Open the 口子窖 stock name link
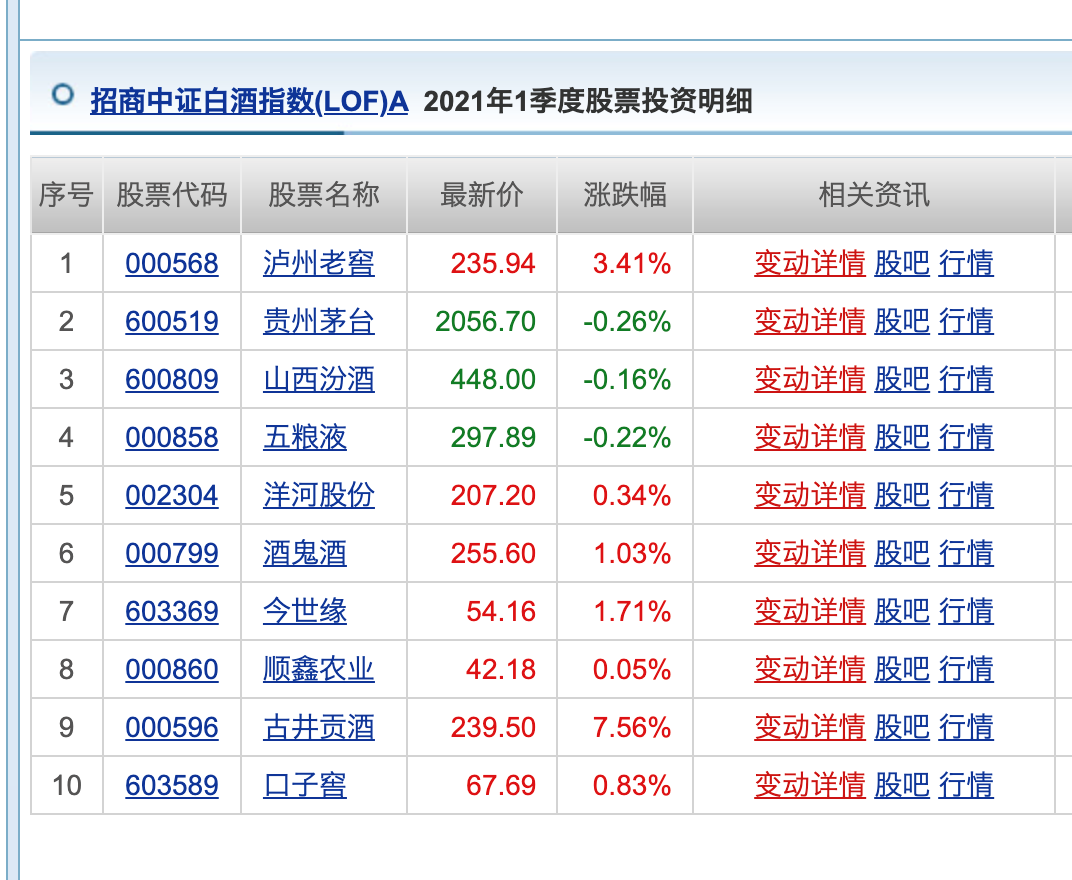This screenshot has height=880, width=1072. pyautogui.click(x=305, y=786)
